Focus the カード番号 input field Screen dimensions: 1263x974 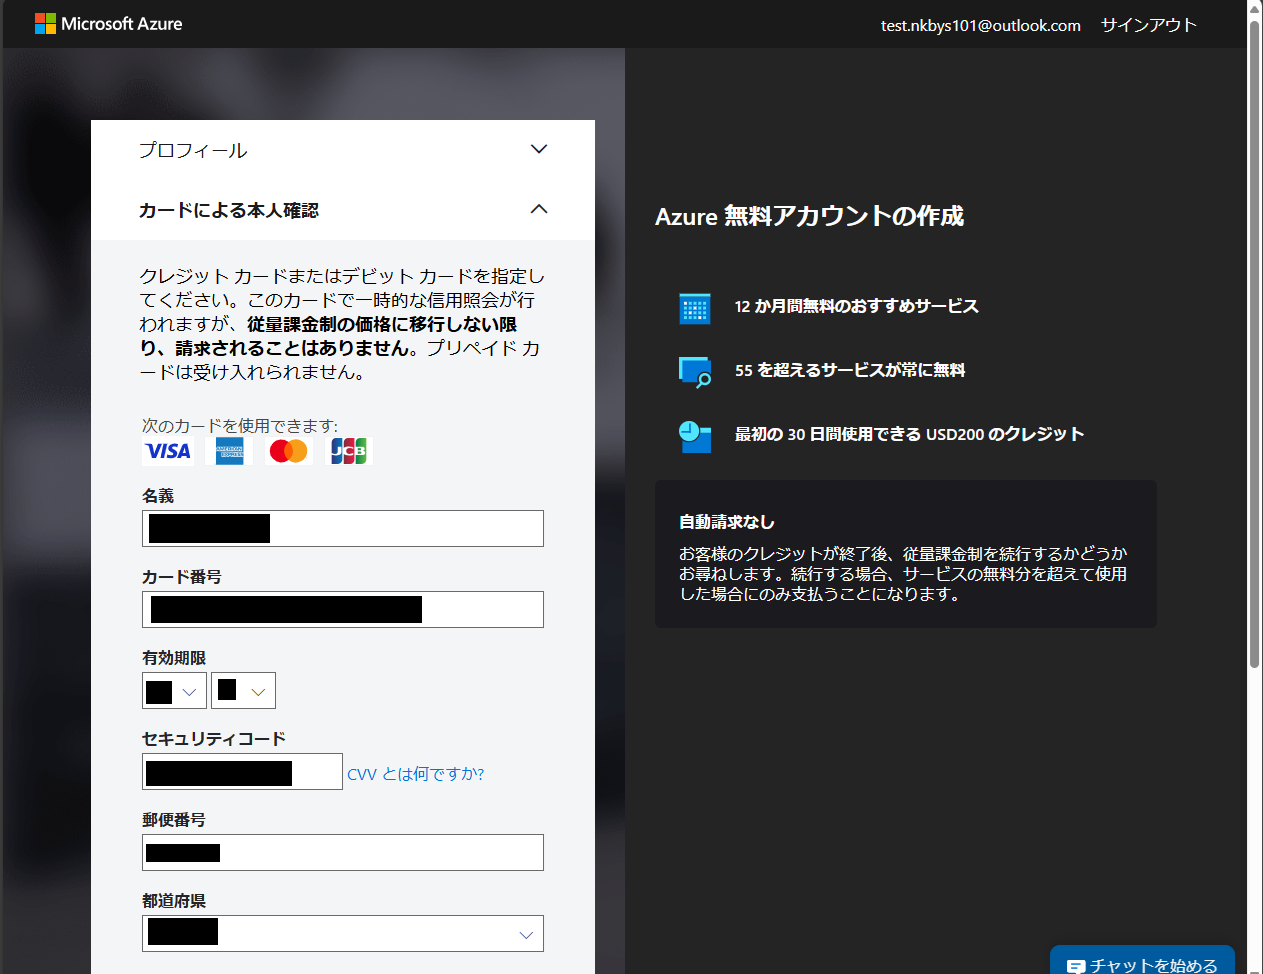pos(343,609)
